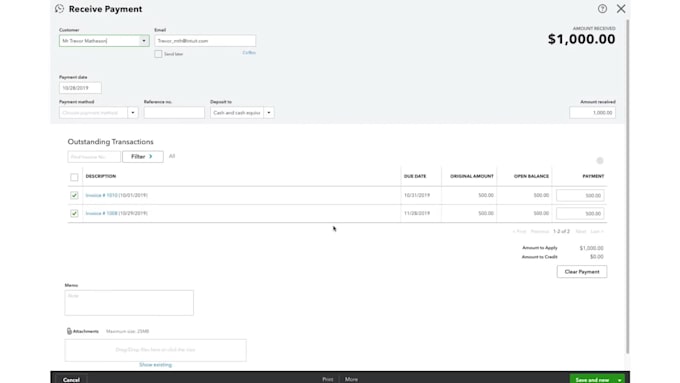The height and width of the screenshot is (383, 680).
Task: Uncheck the Invoice #1008 checkbox
Action: 74,213
